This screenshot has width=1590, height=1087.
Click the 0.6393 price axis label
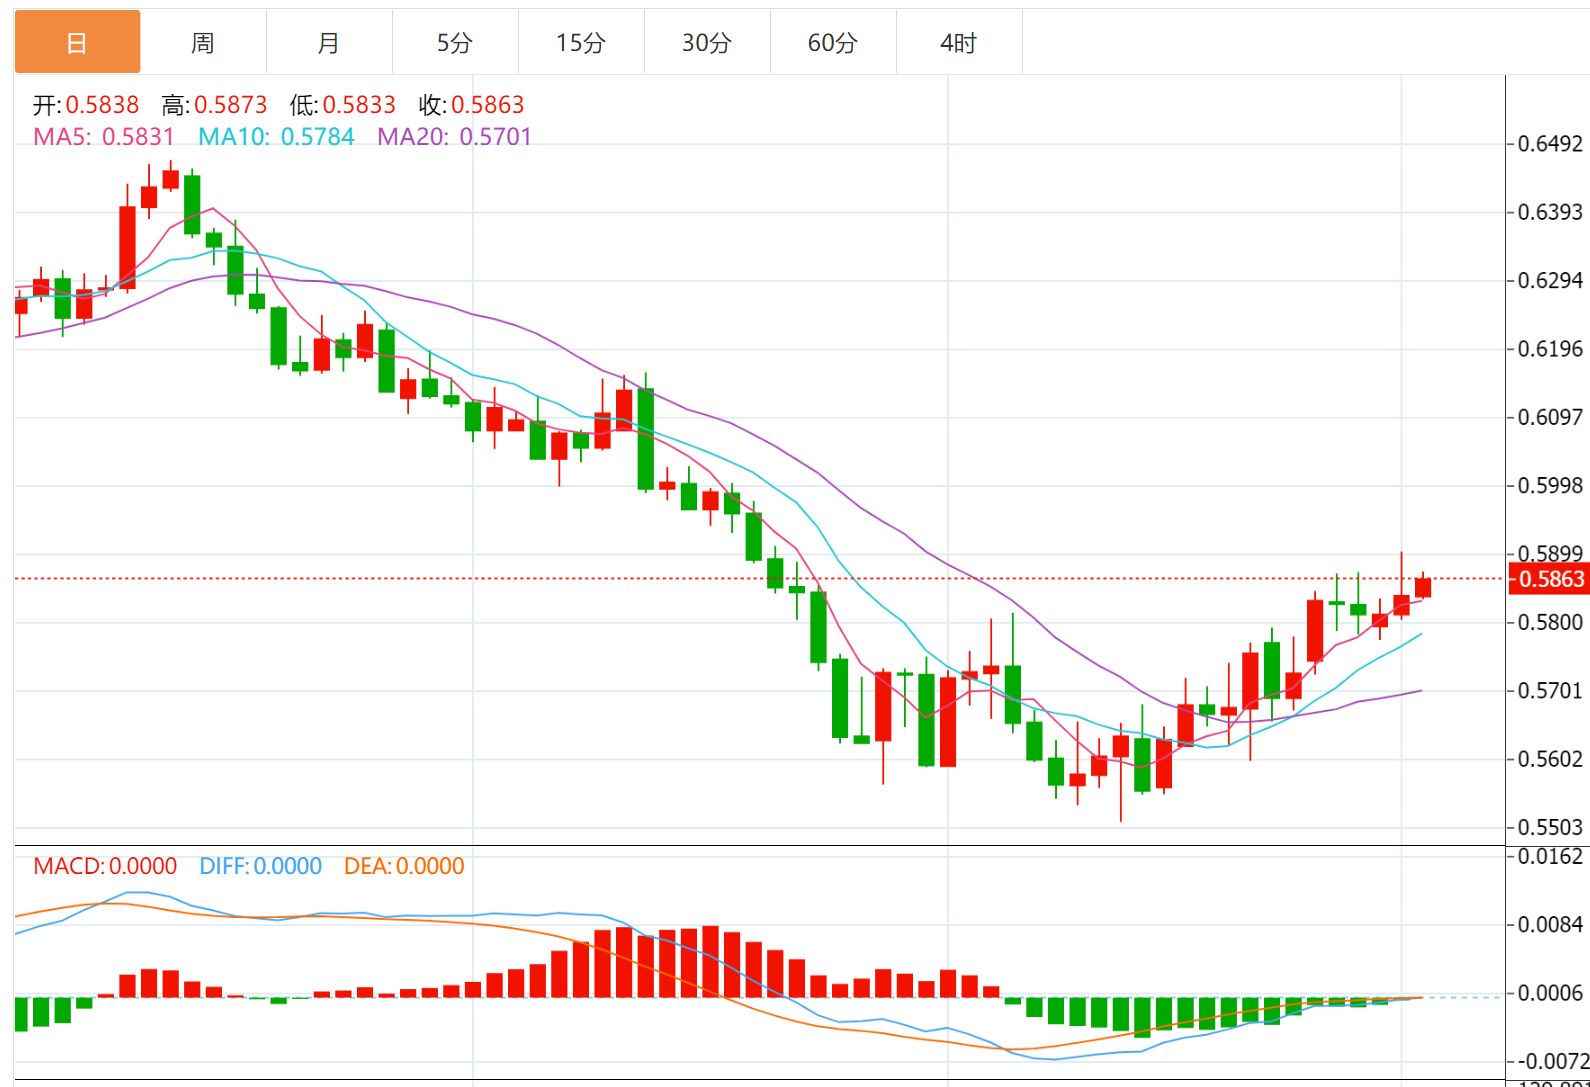point(1550,212)
